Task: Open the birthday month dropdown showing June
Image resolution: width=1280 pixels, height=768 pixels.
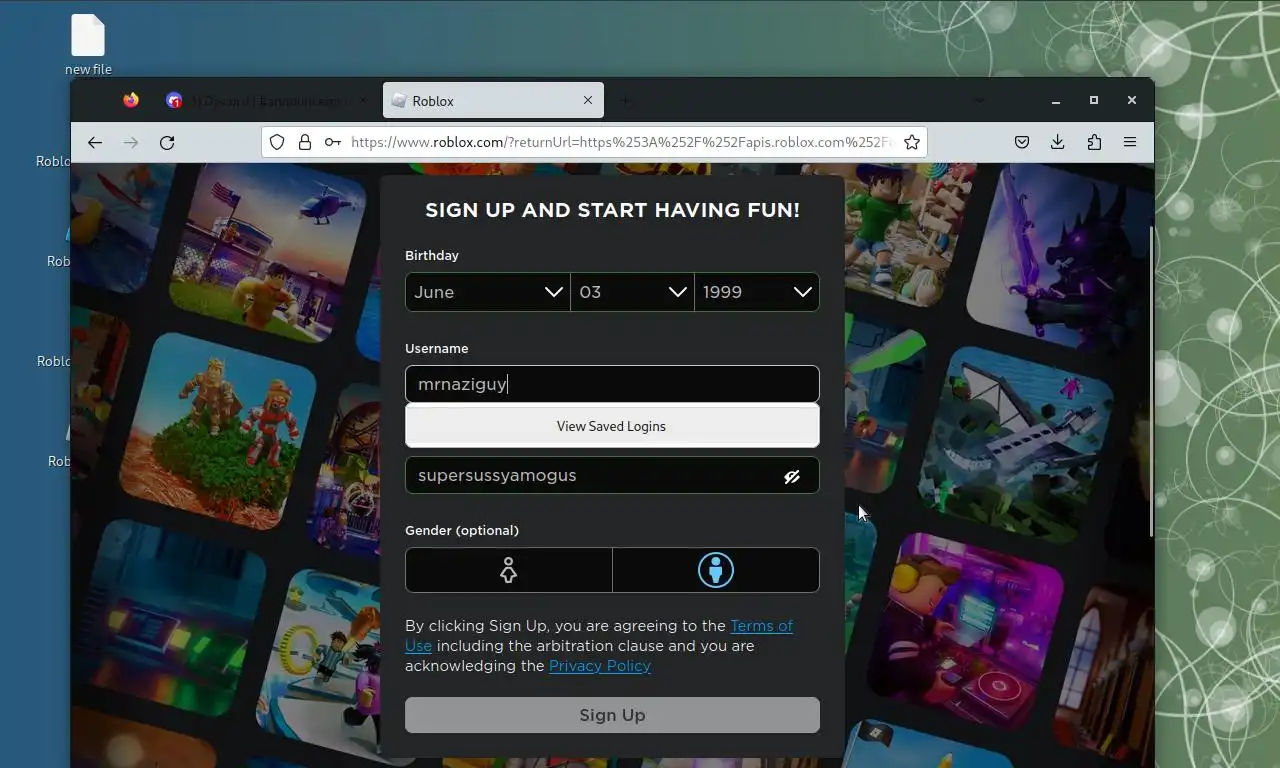Action: 487,292
